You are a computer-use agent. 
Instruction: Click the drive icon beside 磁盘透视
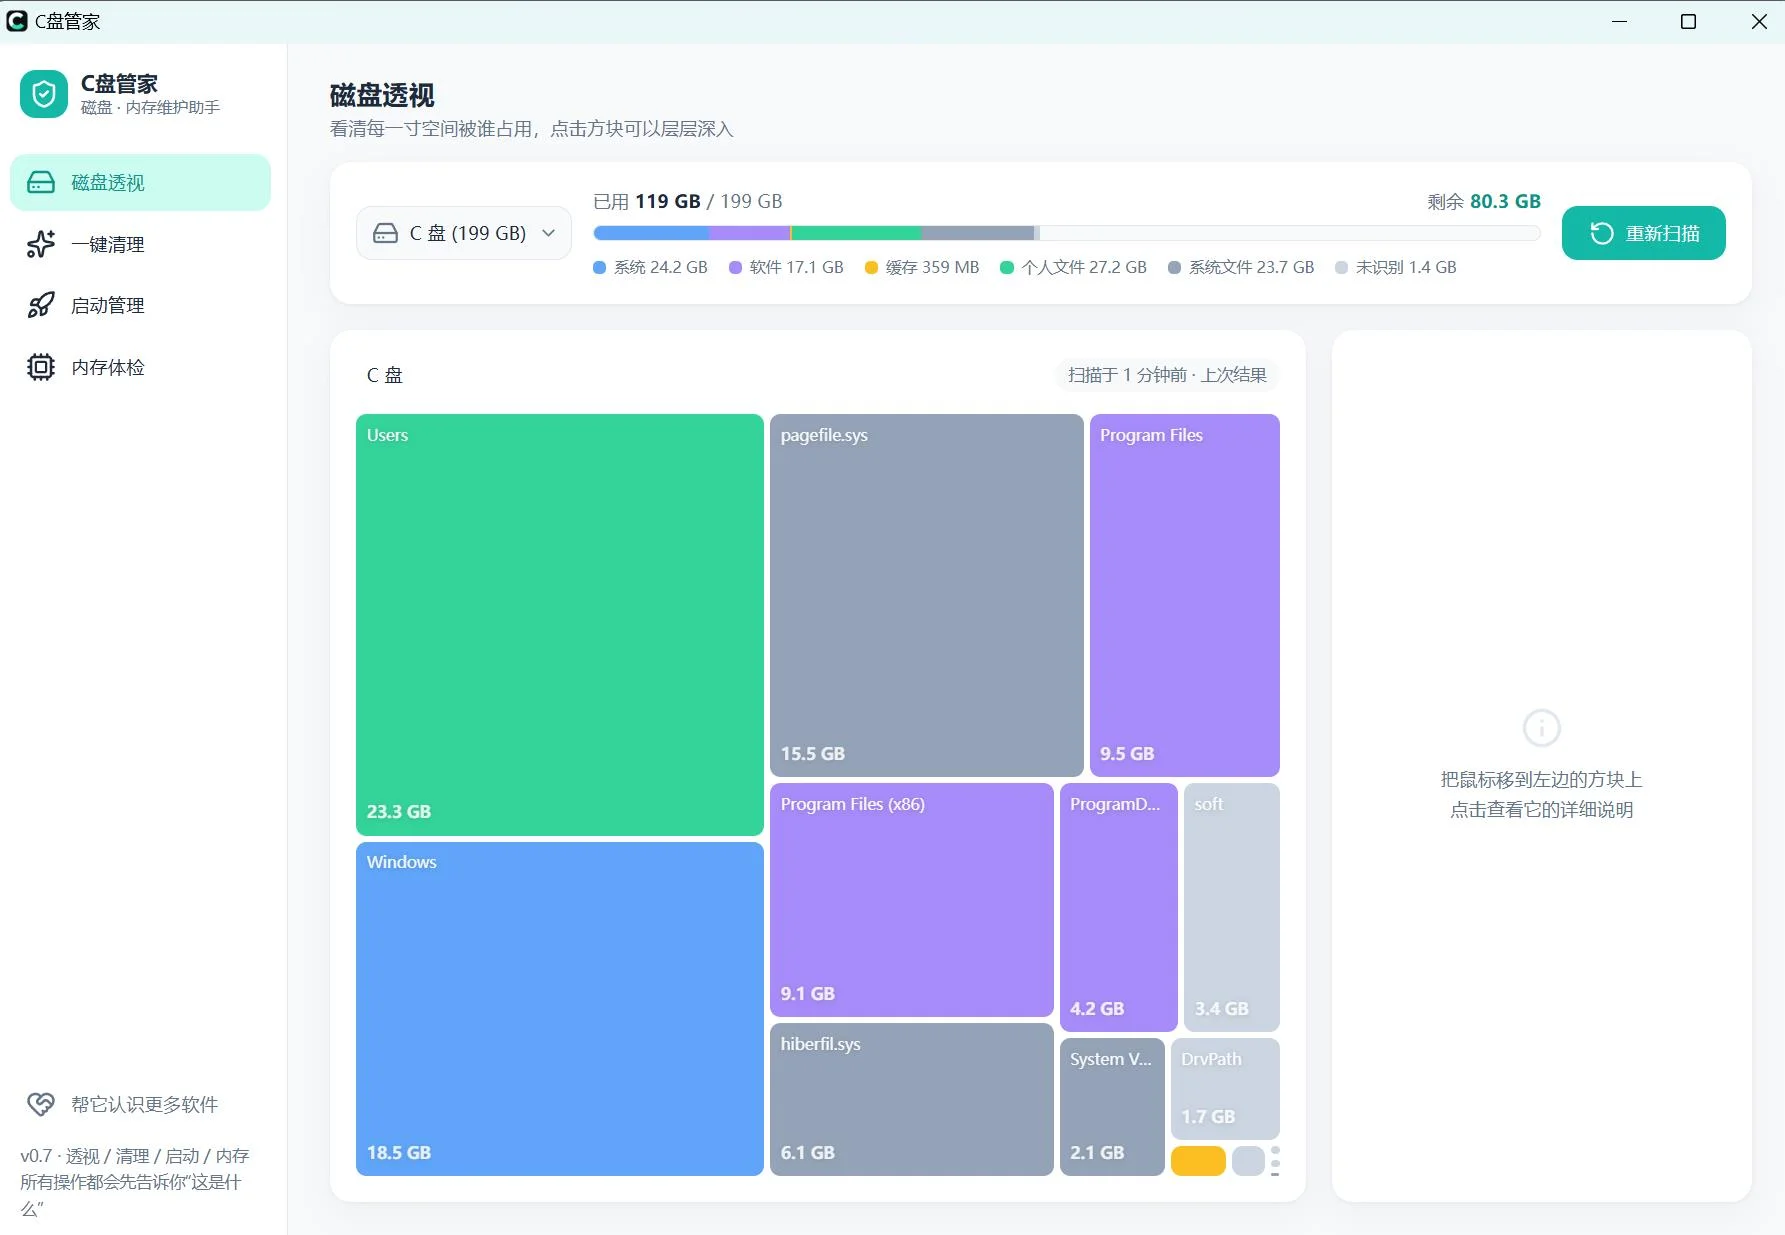[41, 182]
